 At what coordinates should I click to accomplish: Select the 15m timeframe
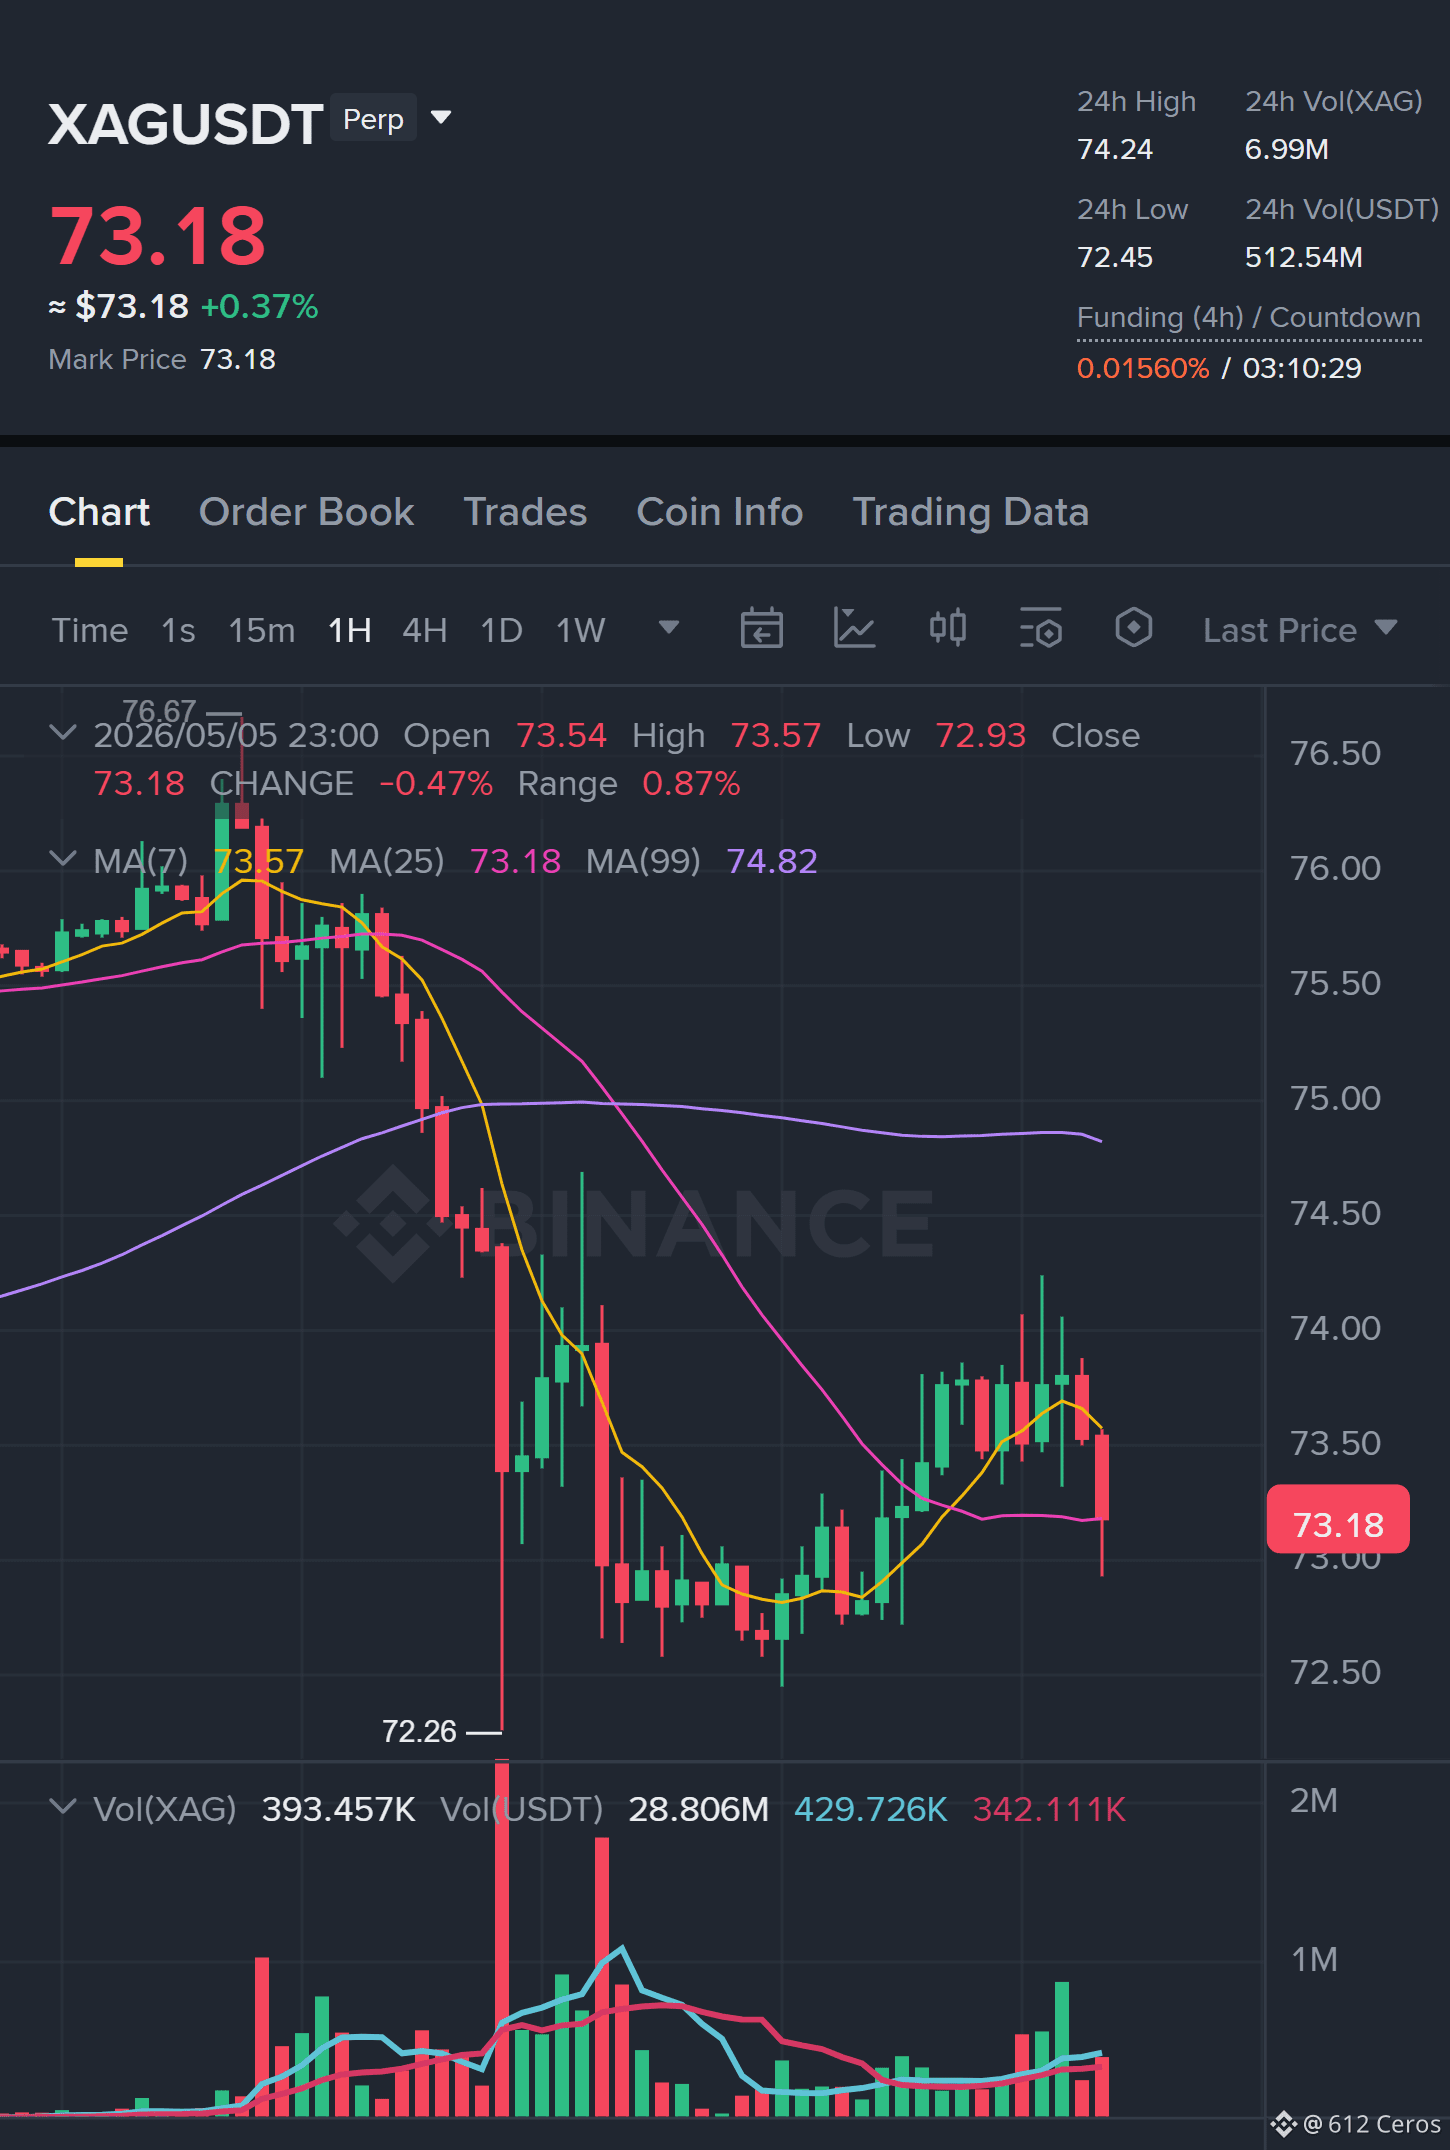262,630
